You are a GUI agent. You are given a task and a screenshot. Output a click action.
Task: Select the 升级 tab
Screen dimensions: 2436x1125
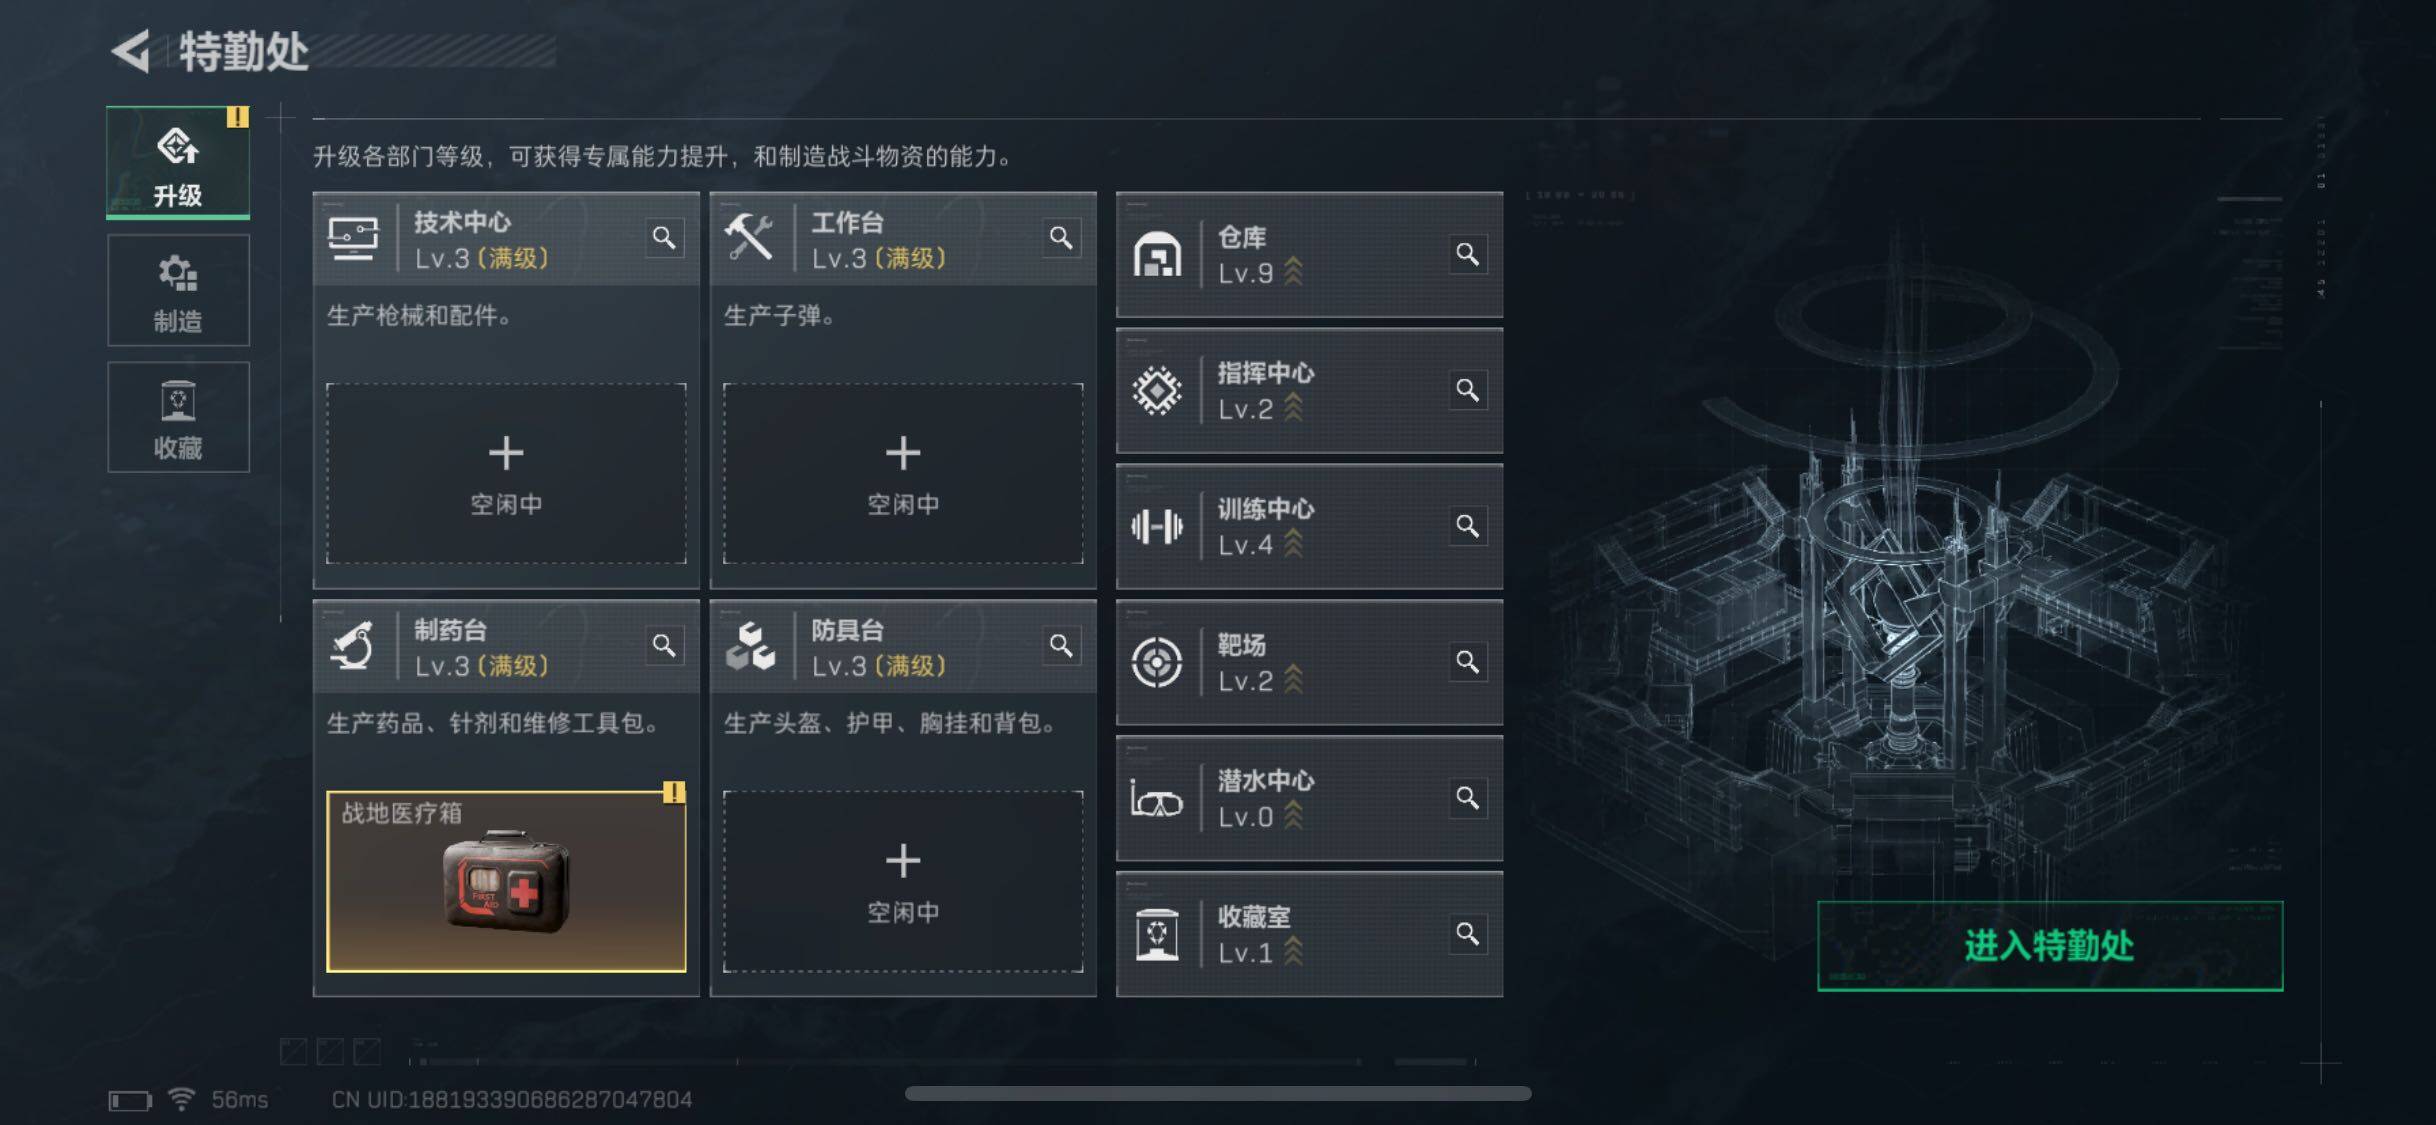(178, 163)
